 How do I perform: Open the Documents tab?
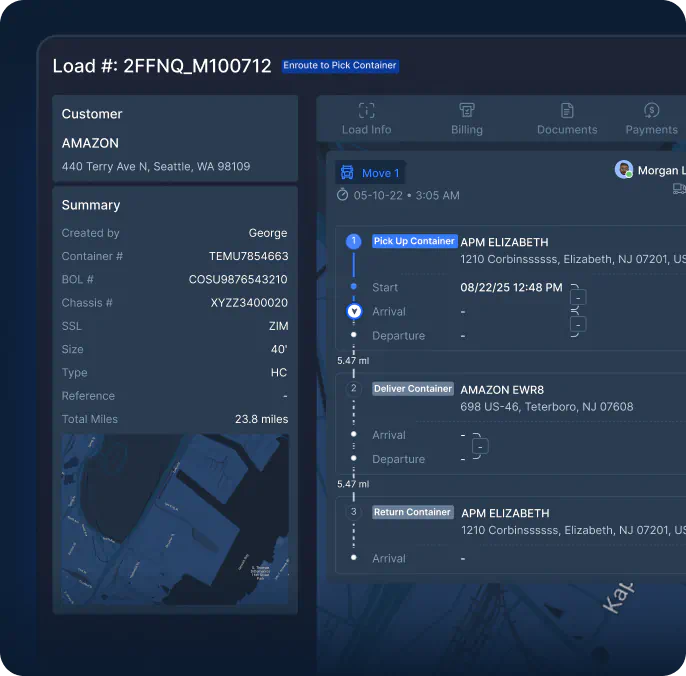tap(567, 119)
